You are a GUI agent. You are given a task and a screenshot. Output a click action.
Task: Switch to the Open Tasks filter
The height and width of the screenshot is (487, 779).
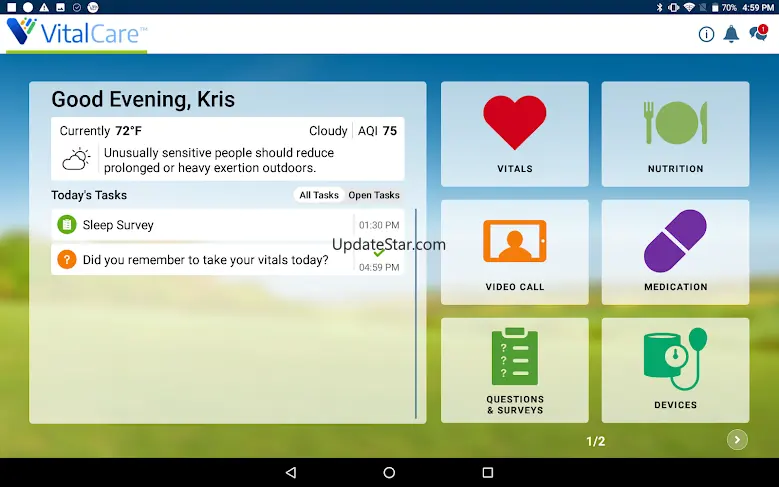point(374,195)
